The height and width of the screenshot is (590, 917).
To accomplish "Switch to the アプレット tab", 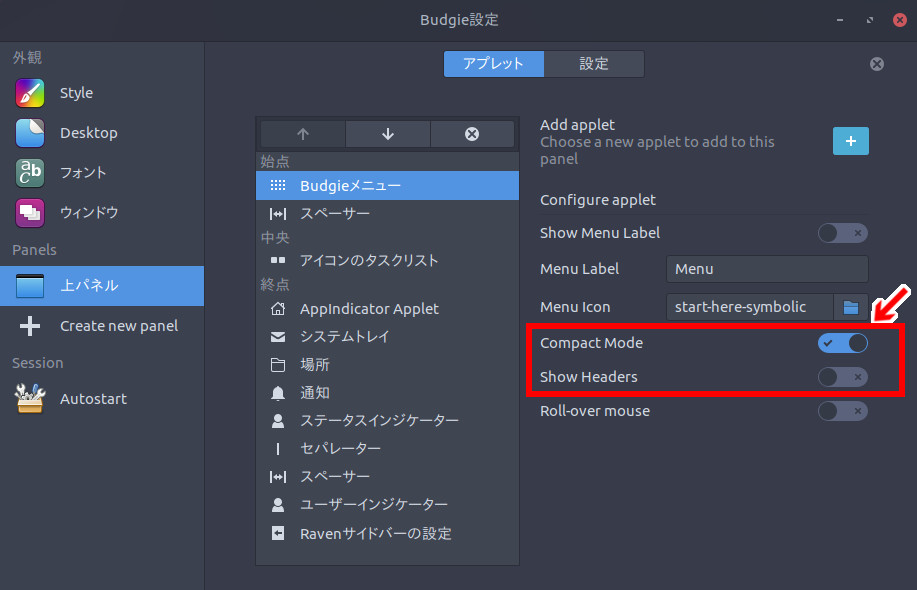I will point(494,64).
